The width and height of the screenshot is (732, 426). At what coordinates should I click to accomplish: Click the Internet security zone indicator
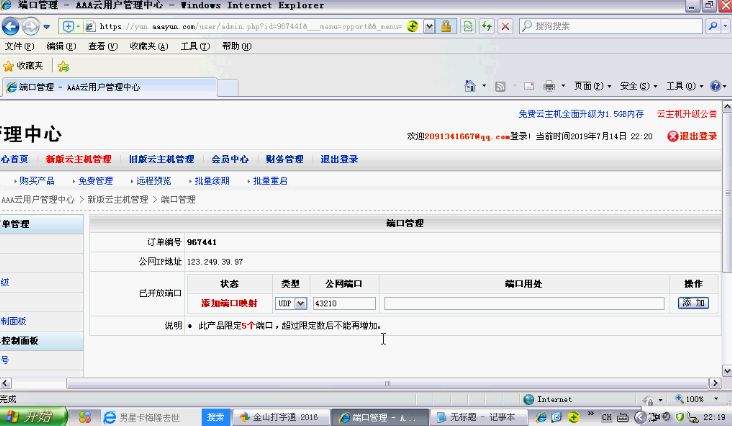click(548, 399)
